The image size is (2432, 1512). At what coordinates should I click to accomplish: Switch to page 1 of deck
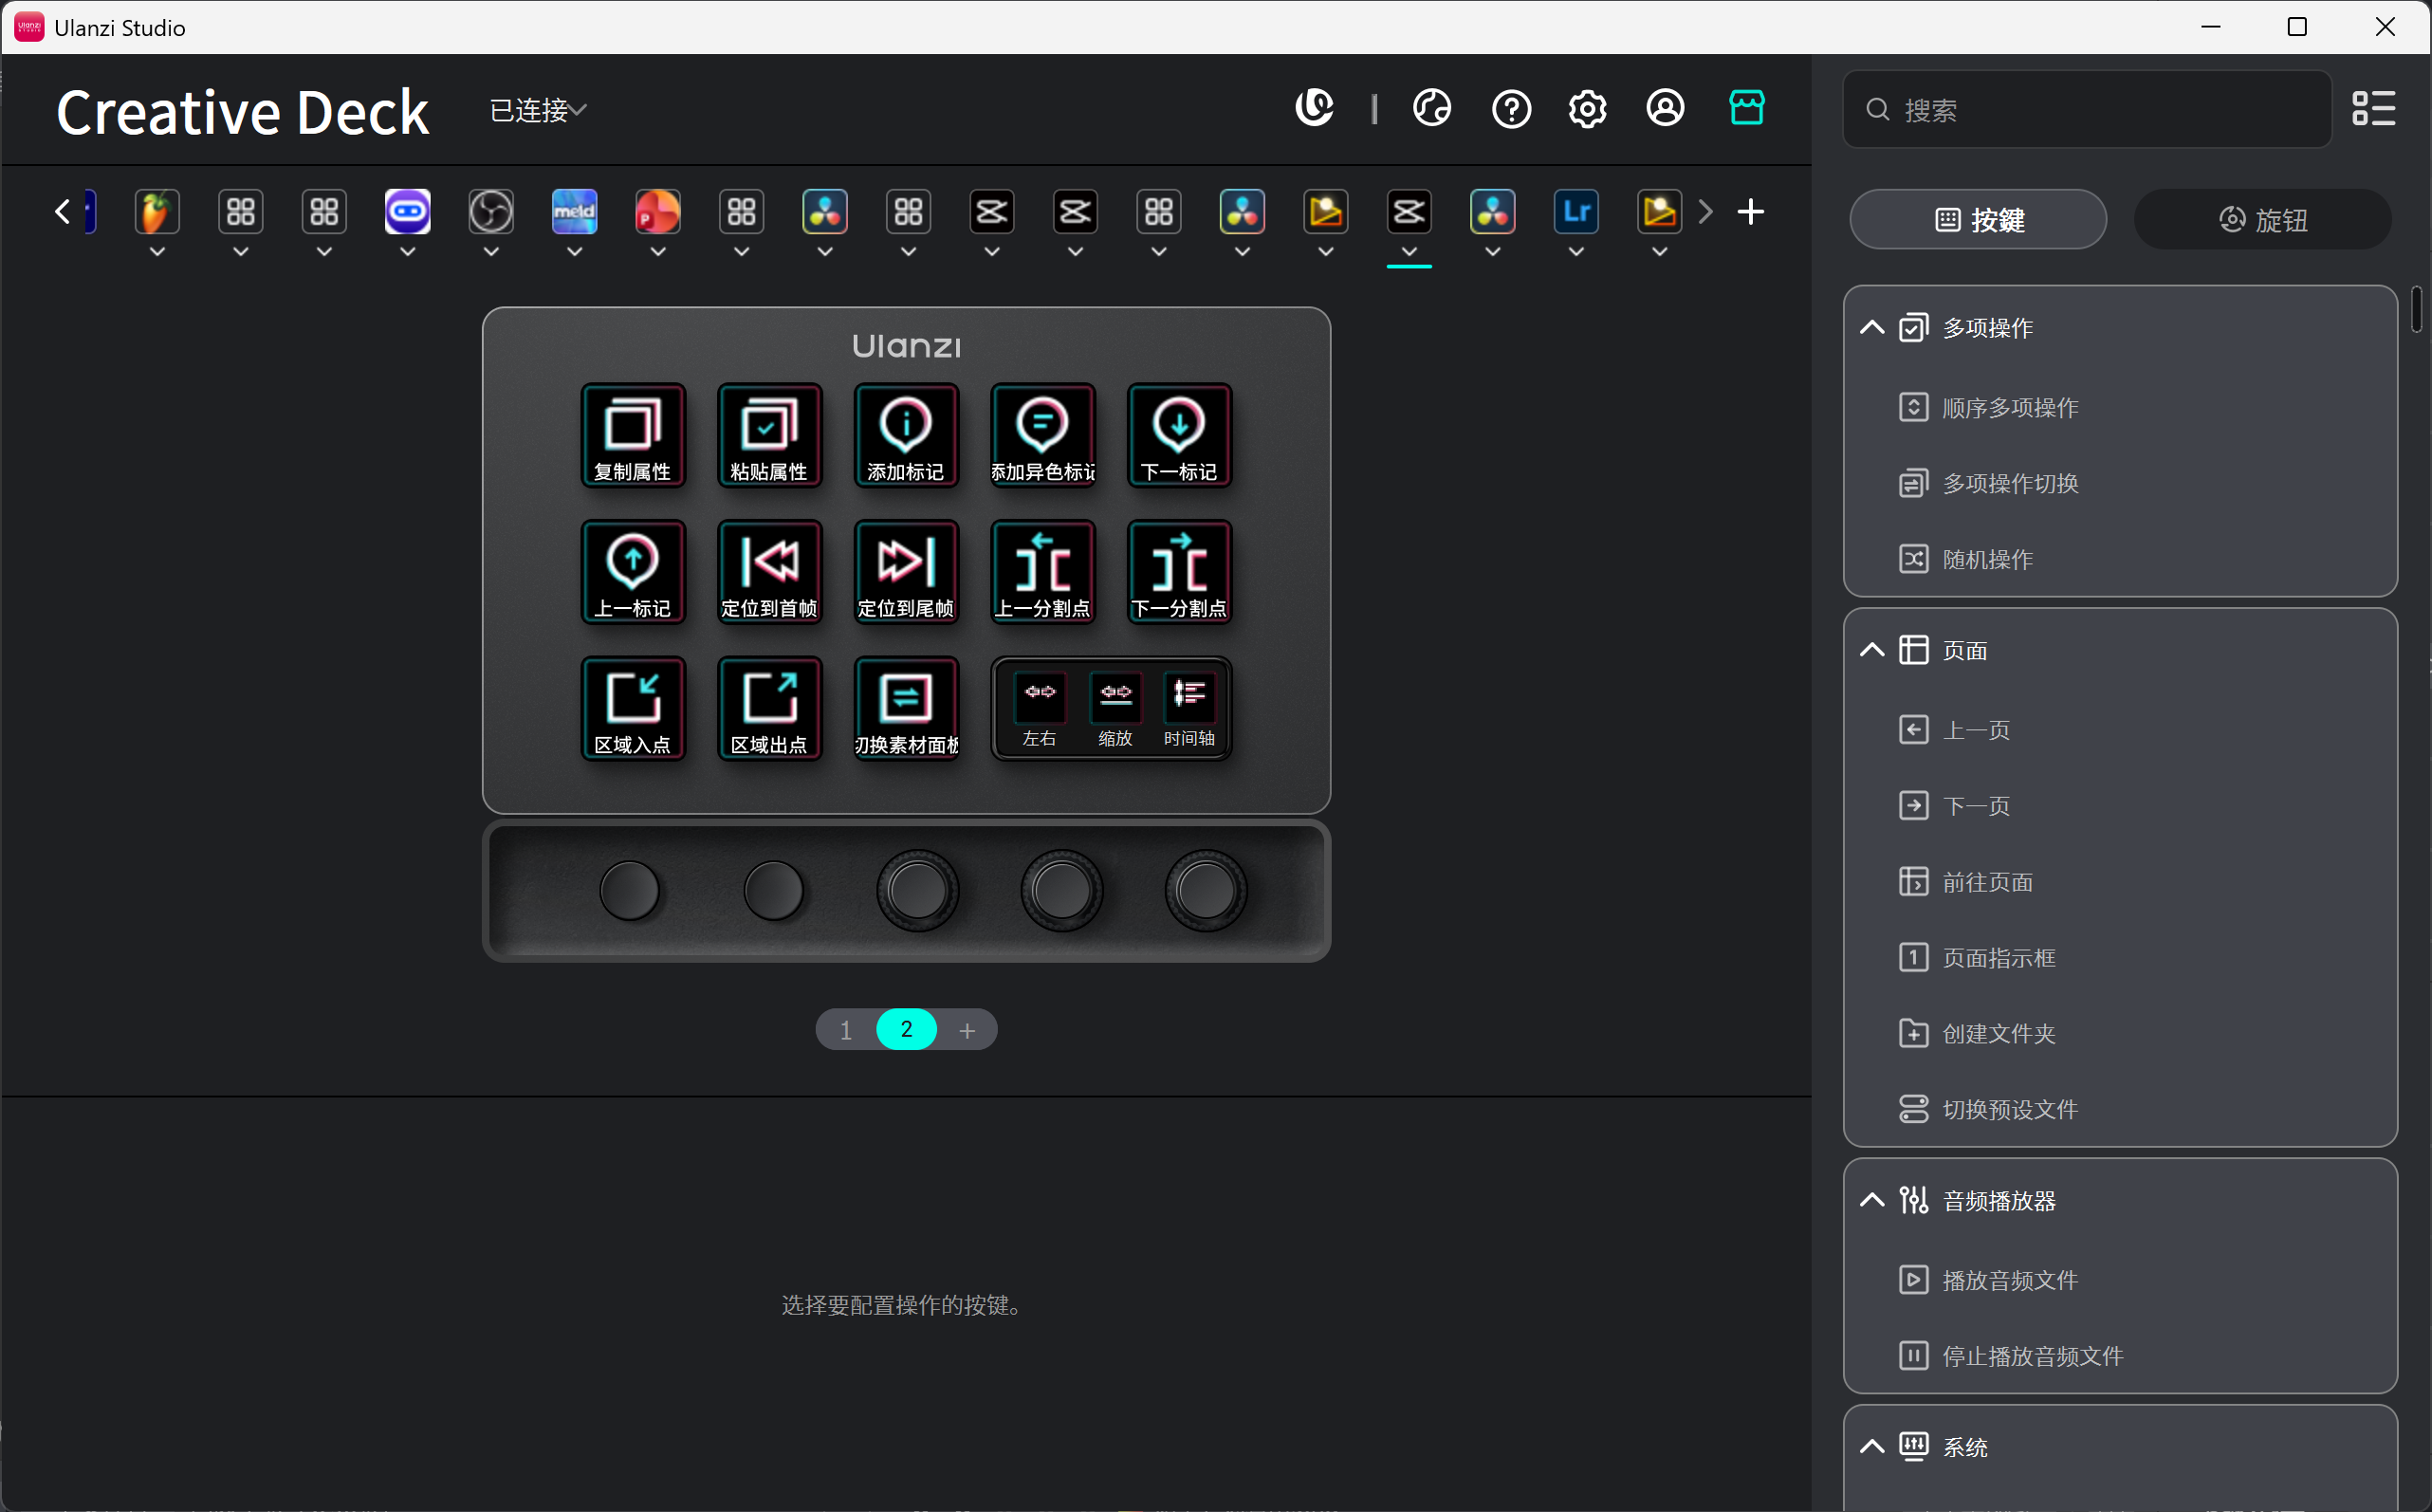pyautogui.click(x=846, y=1030)
